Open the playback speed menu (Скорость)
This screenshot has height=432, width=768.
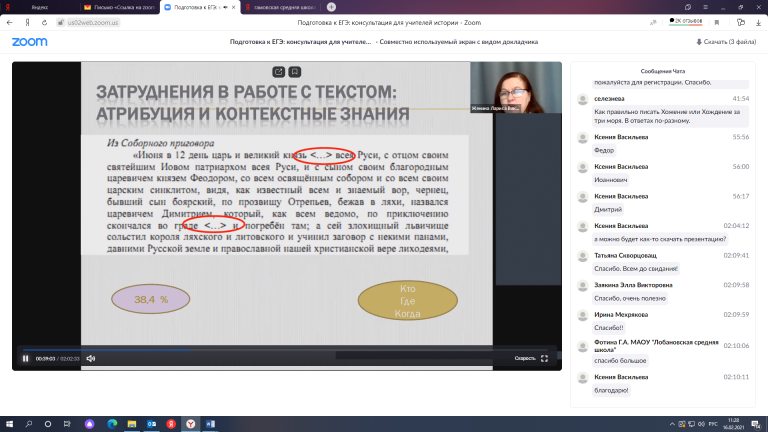pyautogui.click(x=525, y=359)
